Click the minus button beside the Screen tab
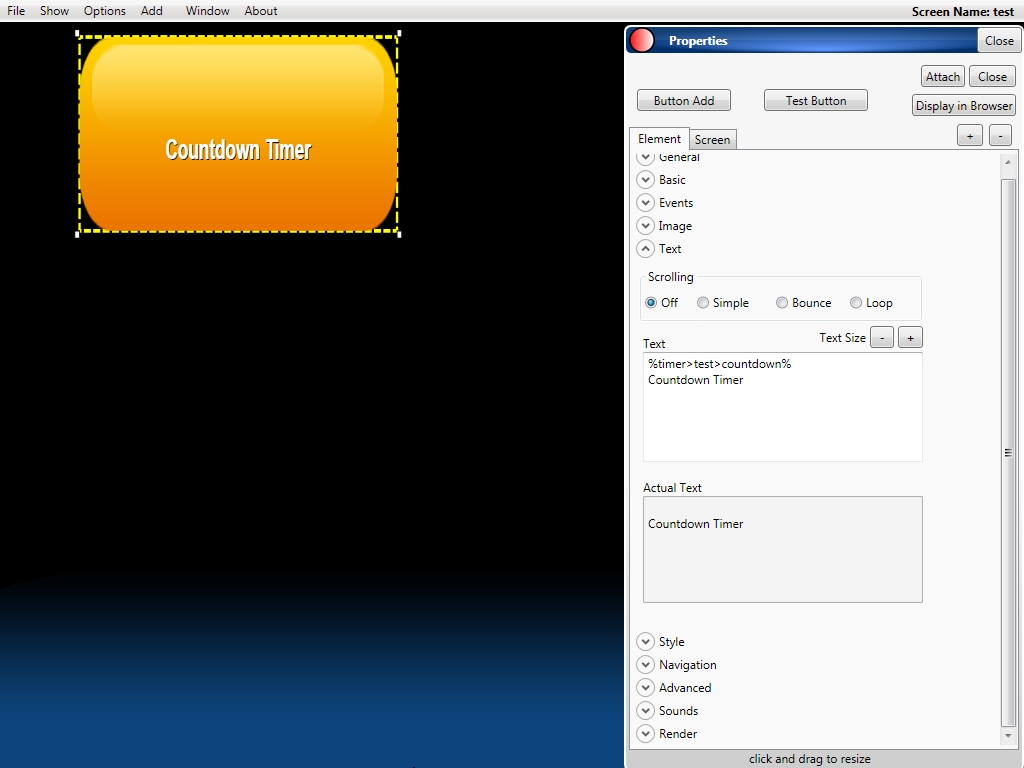Image resolution: width=1024 pixels, height=768 pixels. [1000, 136]
